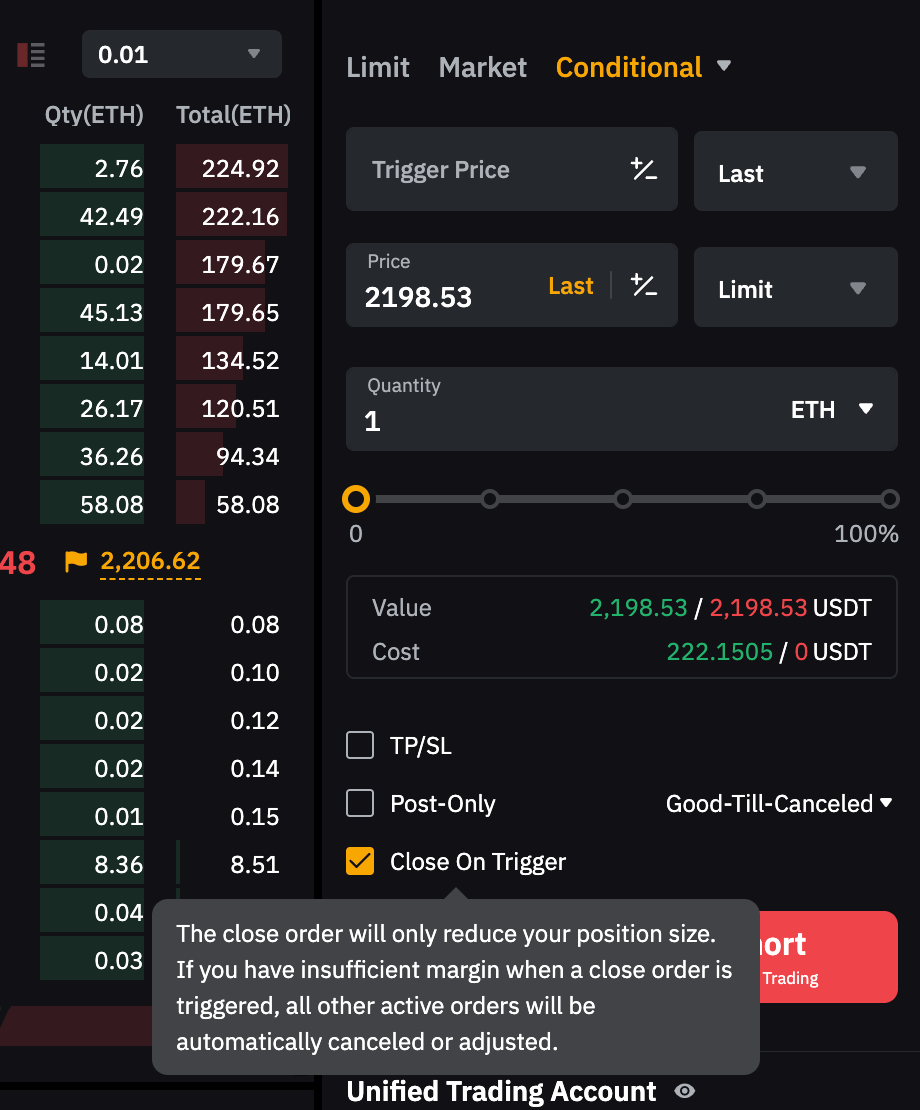Set quantity slider to 100% marker

point(890,499)
